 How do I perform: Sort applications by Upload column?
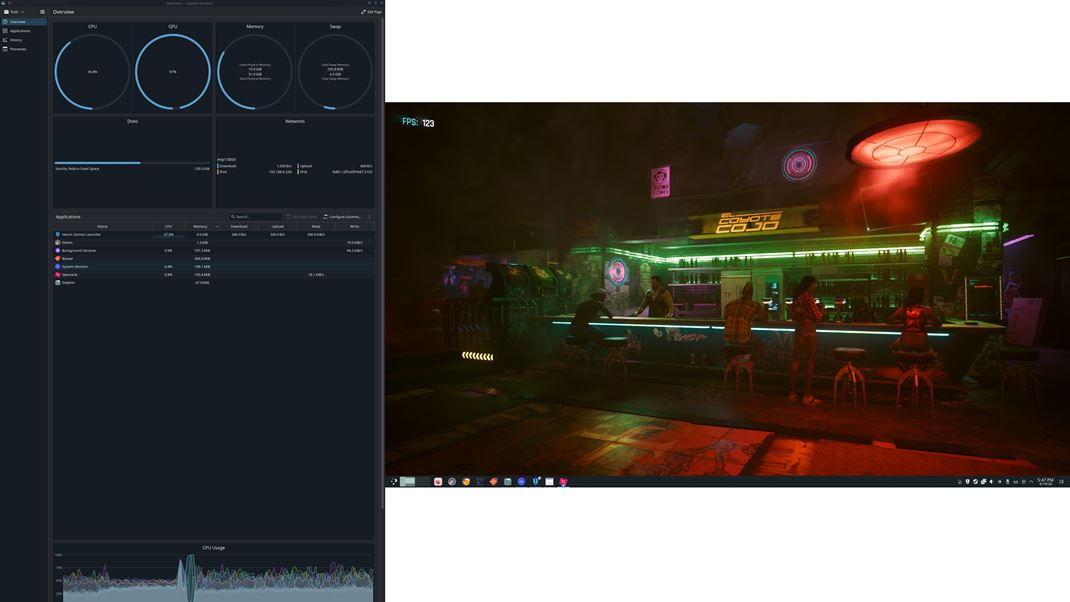(277, 226)
